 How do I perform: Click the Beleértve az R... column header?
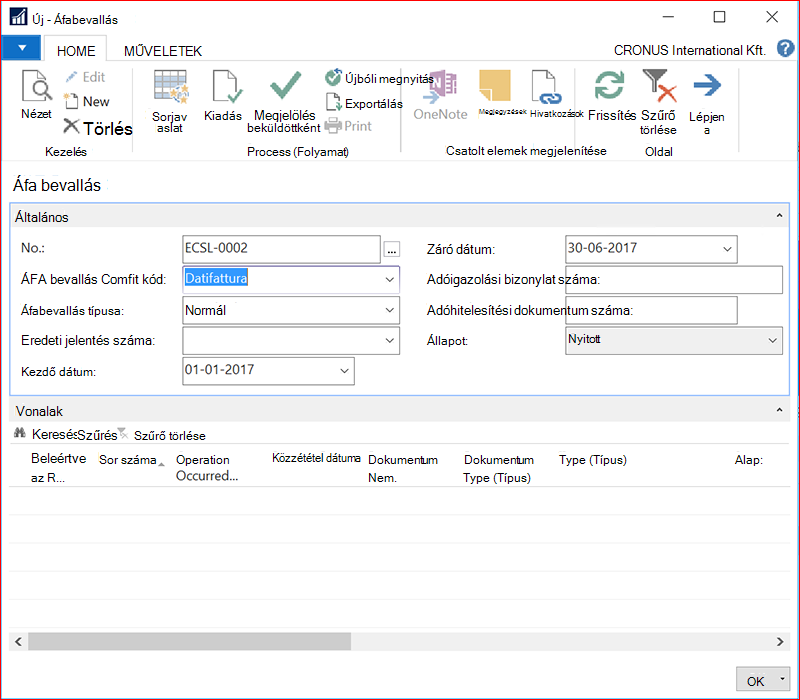coord(58,467)
